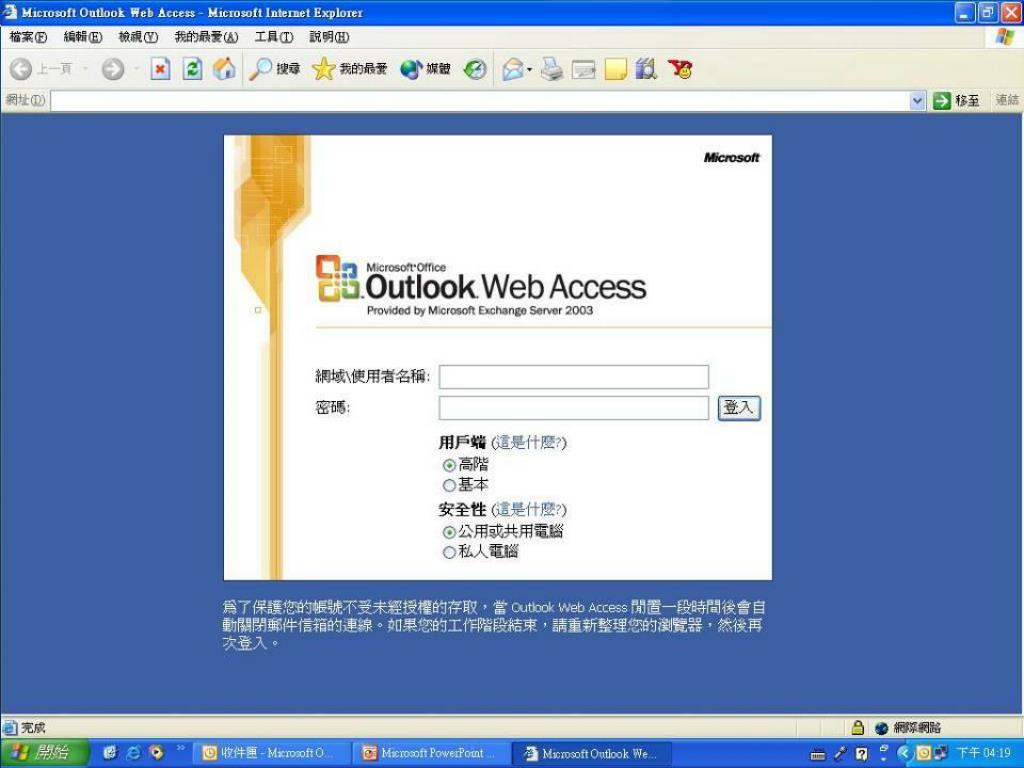1024x768 pixels.
Task: Click the Microsoft Outlook Web Access taskbar button
Action: (x=591, y=753)
